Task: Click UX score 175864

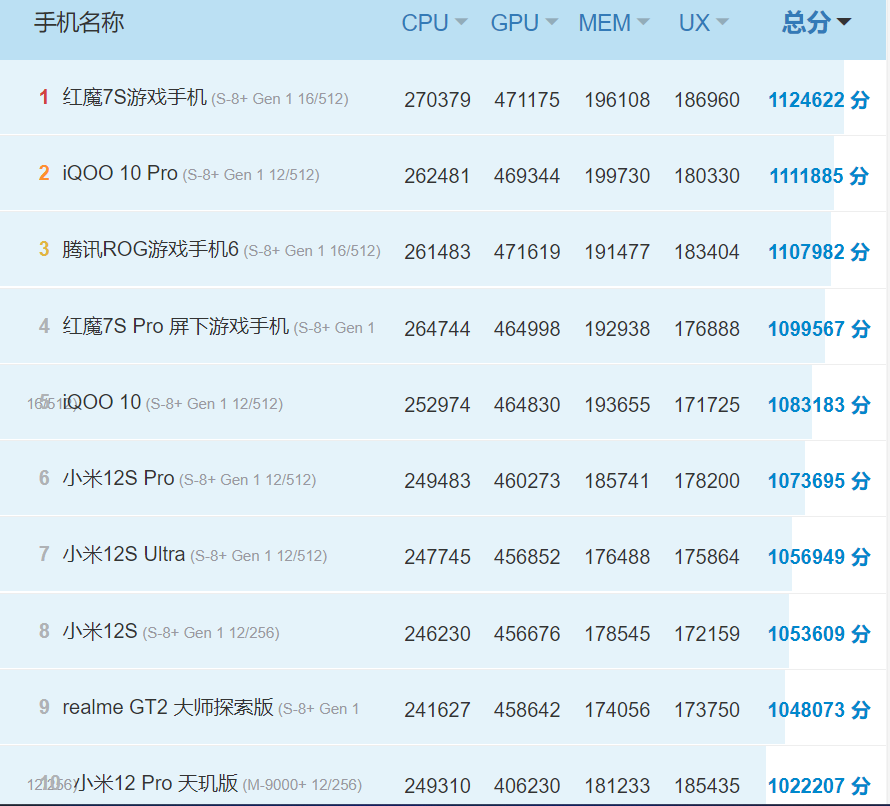Action: [707, 557]
